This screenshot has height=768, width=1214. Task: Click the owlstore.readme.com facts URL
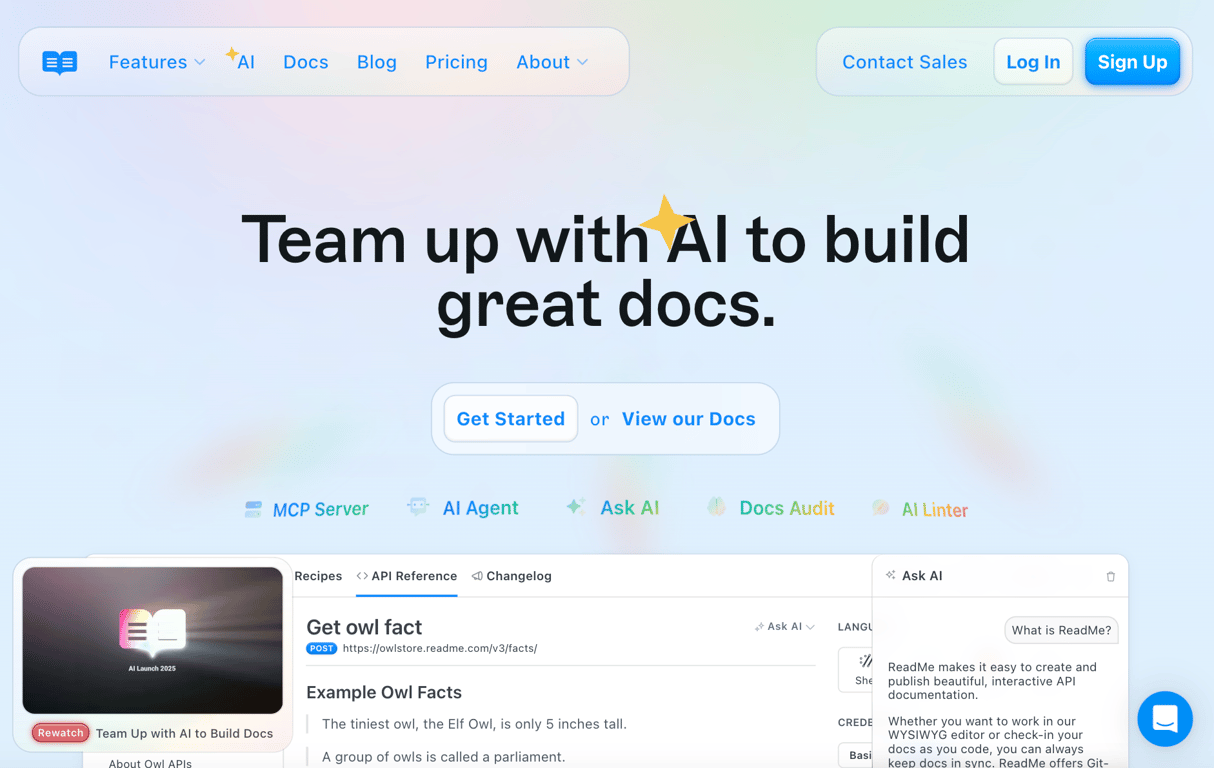(x=440, y=648)
